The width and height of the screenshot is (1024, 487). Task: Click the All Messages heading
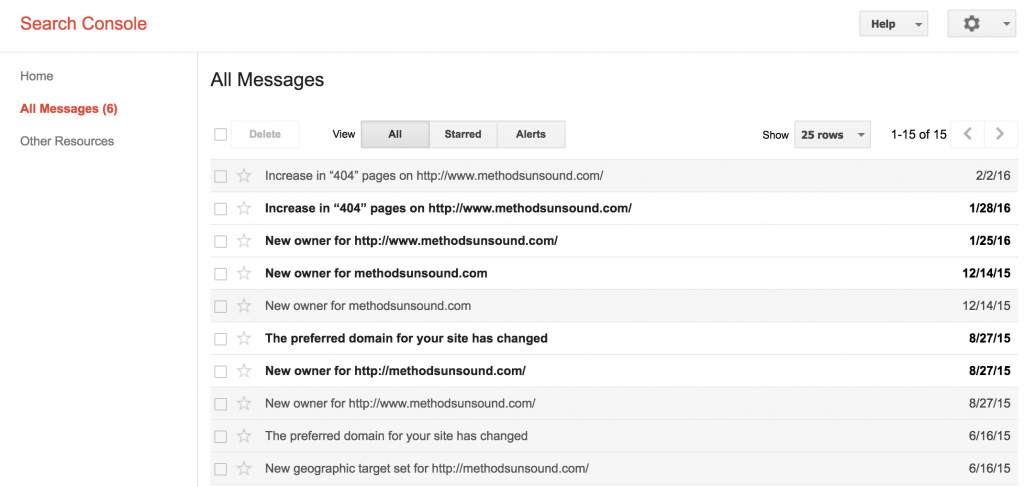267,80
